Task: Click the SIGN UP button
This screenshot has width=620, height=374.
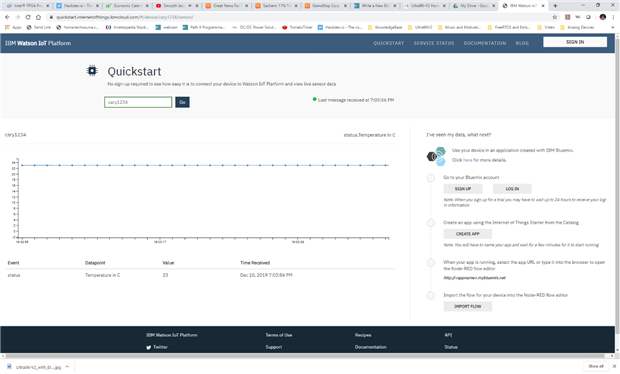Action: [x=463, y=189]
